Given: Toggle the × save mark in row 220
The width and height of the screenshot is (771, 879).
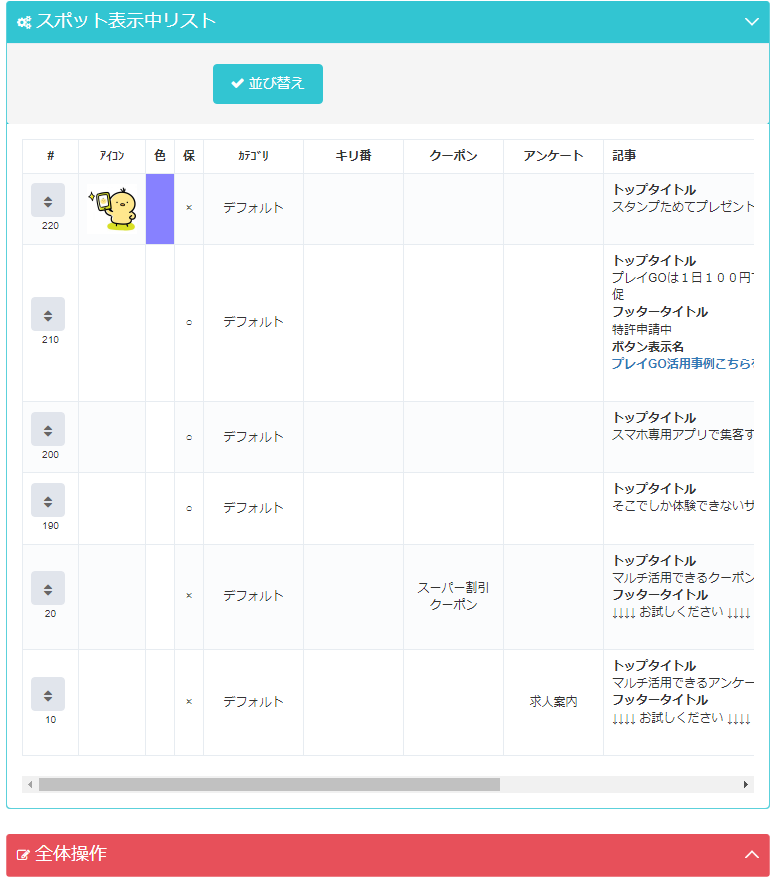Looking at the screenshot, I should 189,208.
